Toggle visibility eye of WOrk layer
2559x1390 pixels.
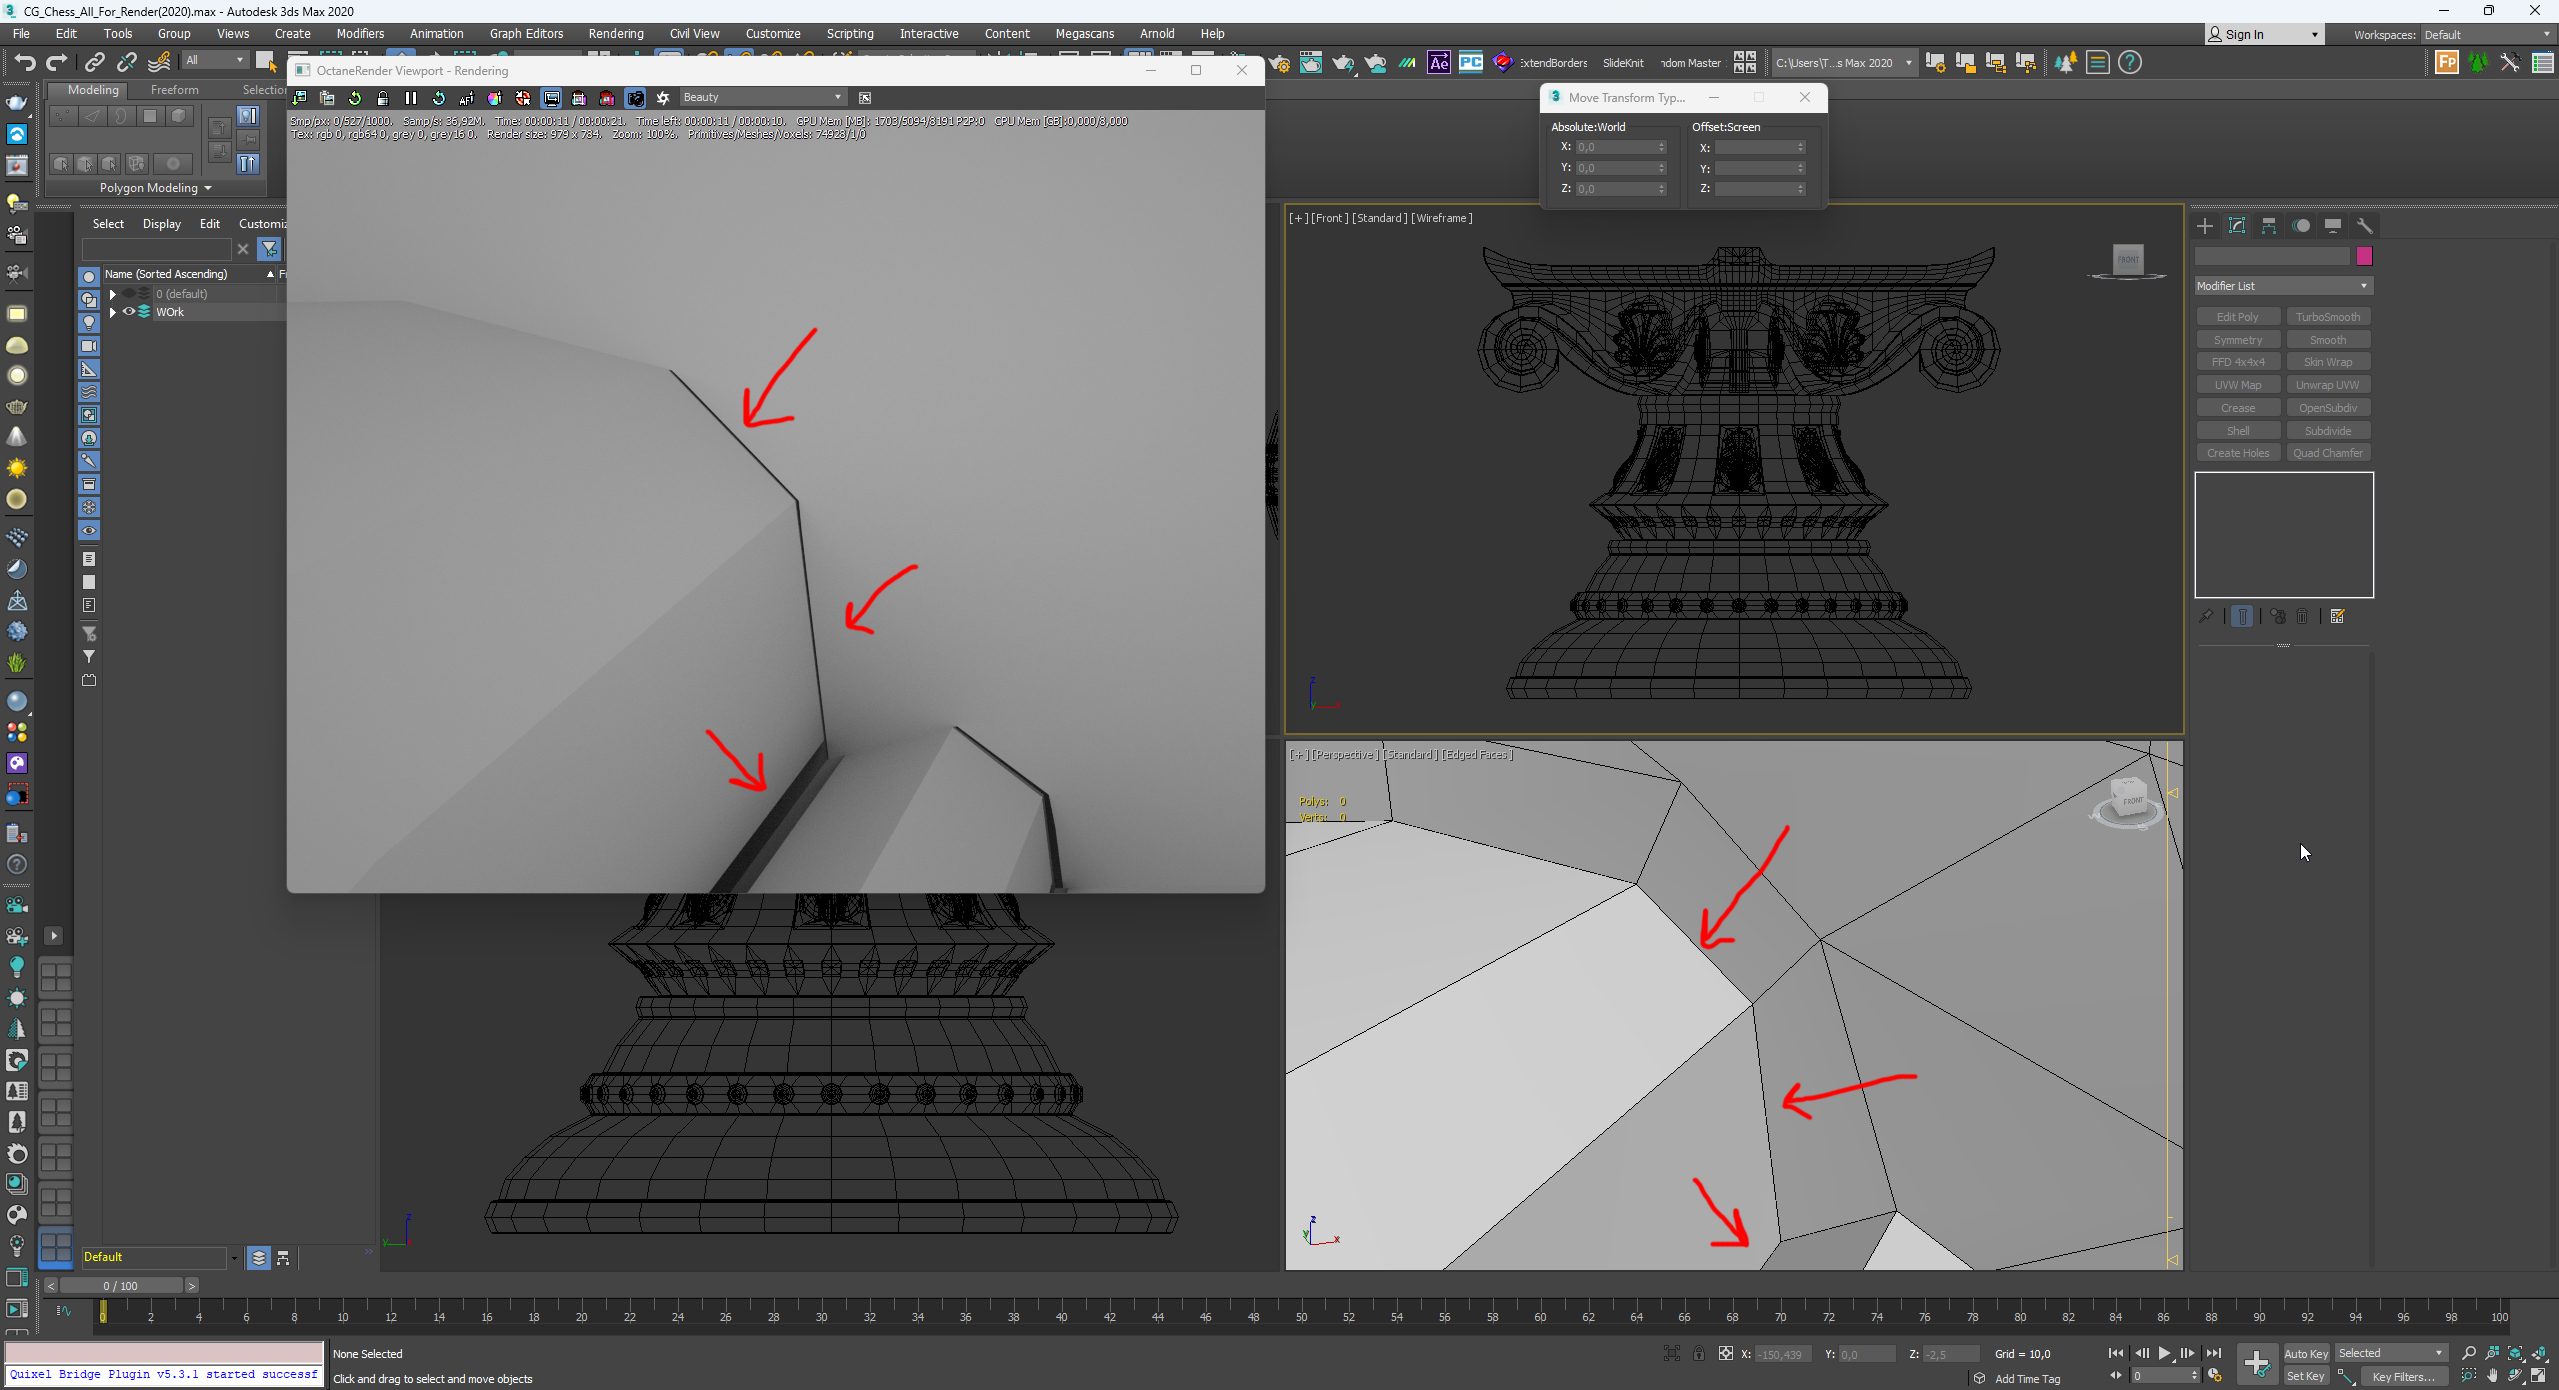(129, 312)
